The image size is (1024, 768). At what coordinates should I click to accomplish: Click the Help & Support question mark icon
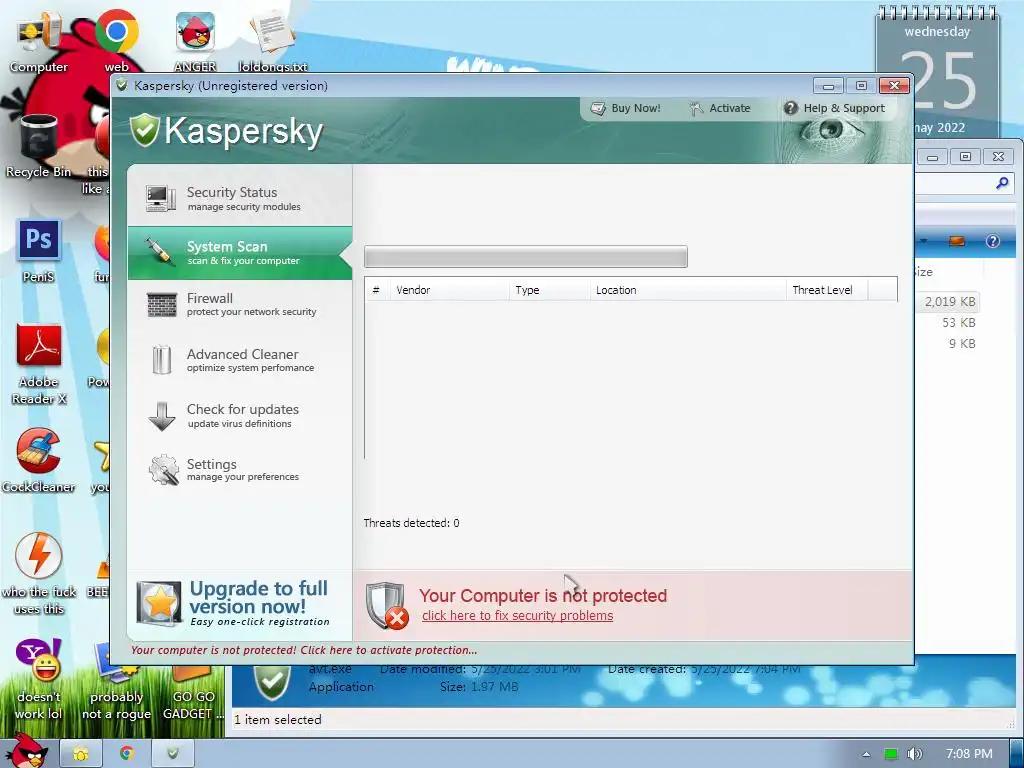(790, 108)
